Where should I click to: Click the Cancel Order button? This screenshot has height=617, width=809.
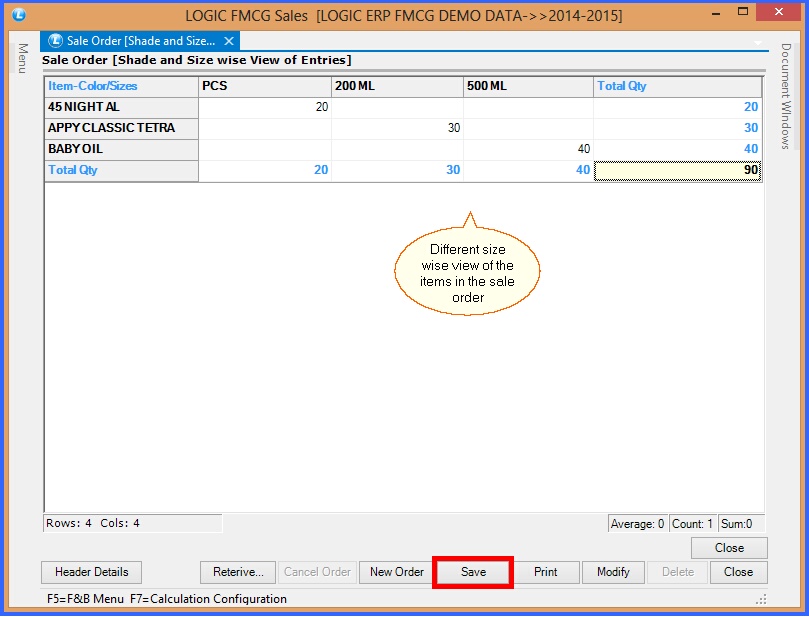click(317, 572)
